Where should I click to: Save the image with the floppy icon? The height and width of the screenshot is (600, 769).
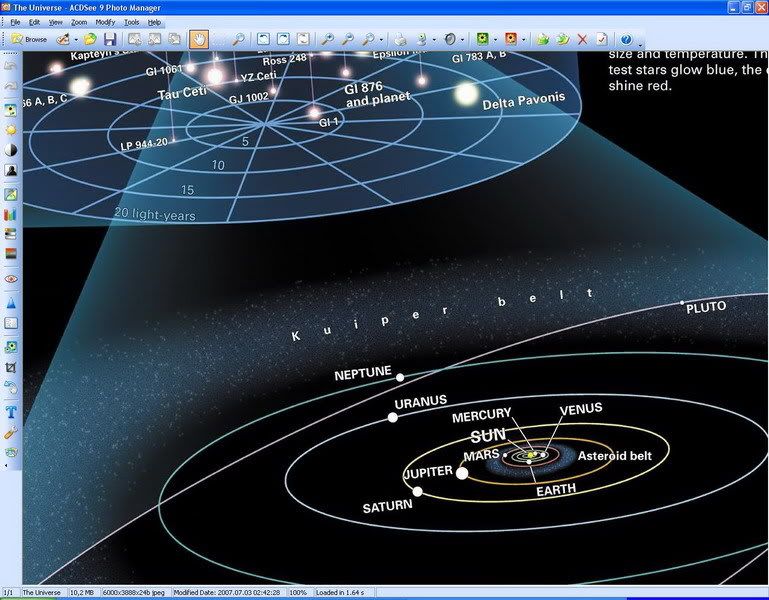click(110, 39)
